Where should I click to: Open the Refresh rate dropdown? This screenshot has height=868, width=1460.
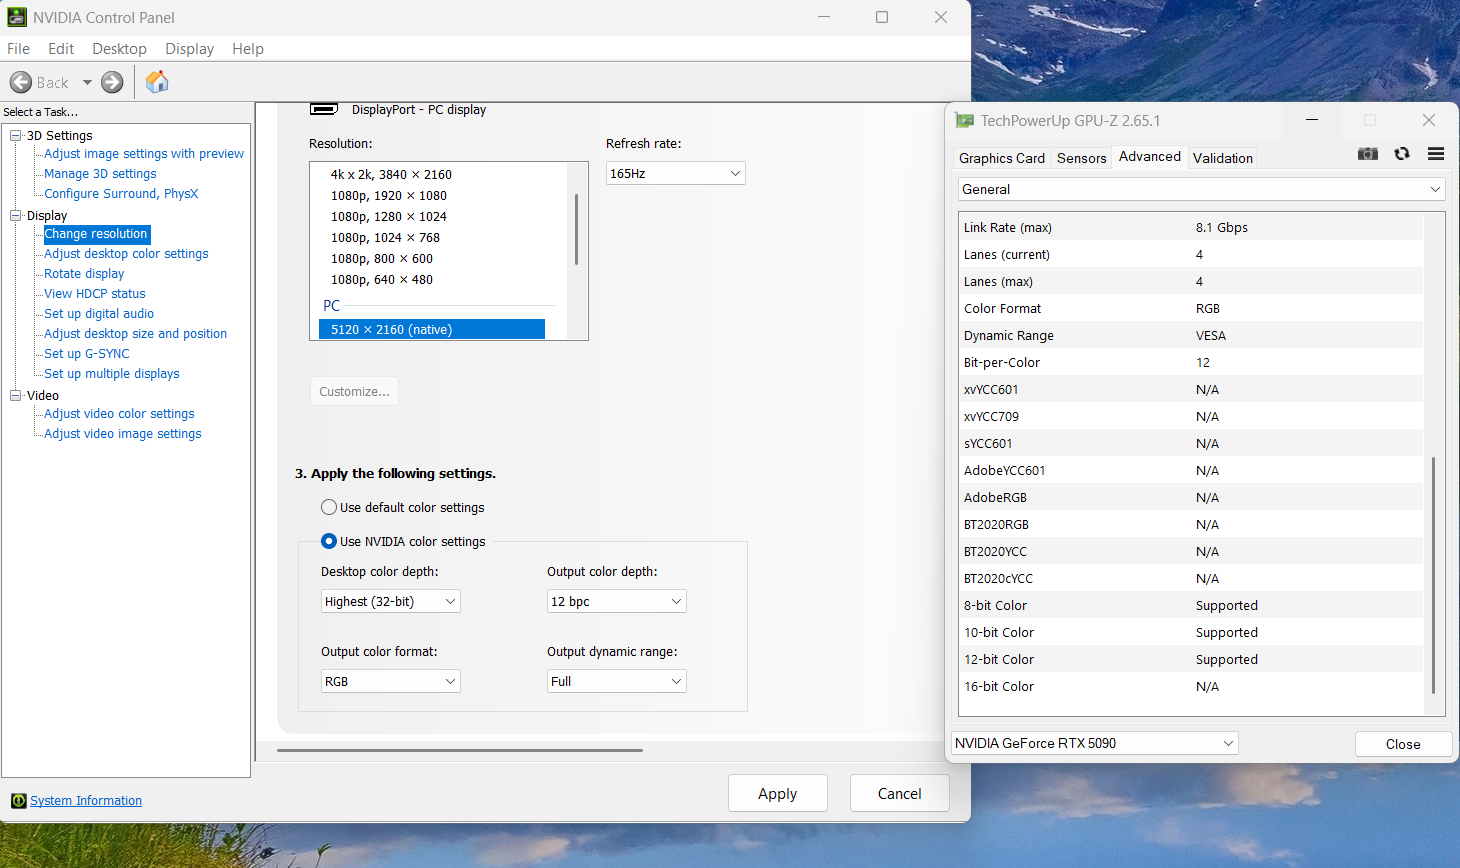[x=675, y=173]
